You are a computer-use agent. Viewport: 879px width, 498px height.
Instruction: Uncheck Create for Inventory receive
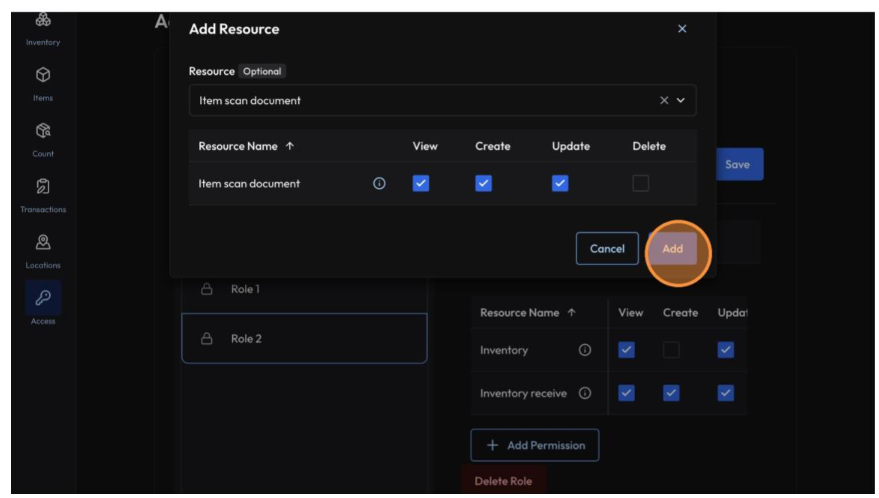click(671, 393)
